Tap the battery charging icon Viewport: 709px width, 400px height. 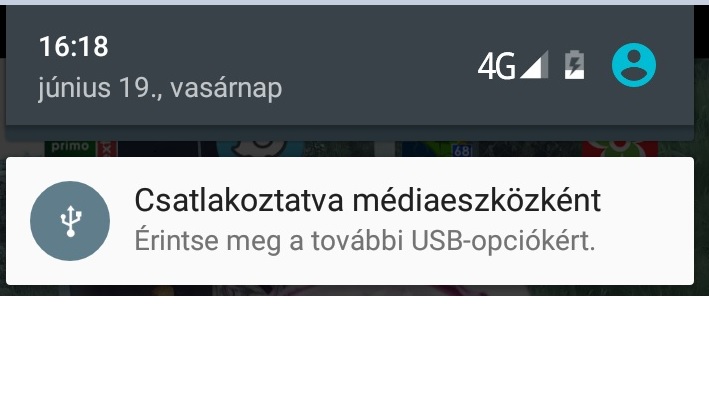pyautogui.click(x=574, y=65)
